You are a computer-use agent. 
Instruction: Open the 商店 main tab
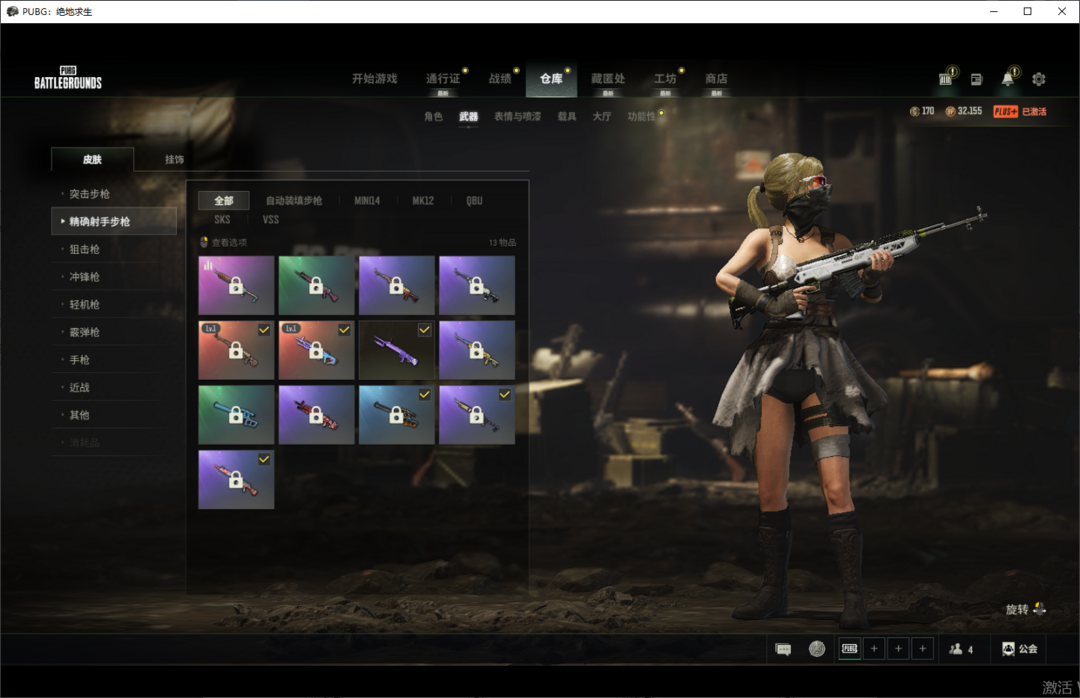click(x=716, y=79)
